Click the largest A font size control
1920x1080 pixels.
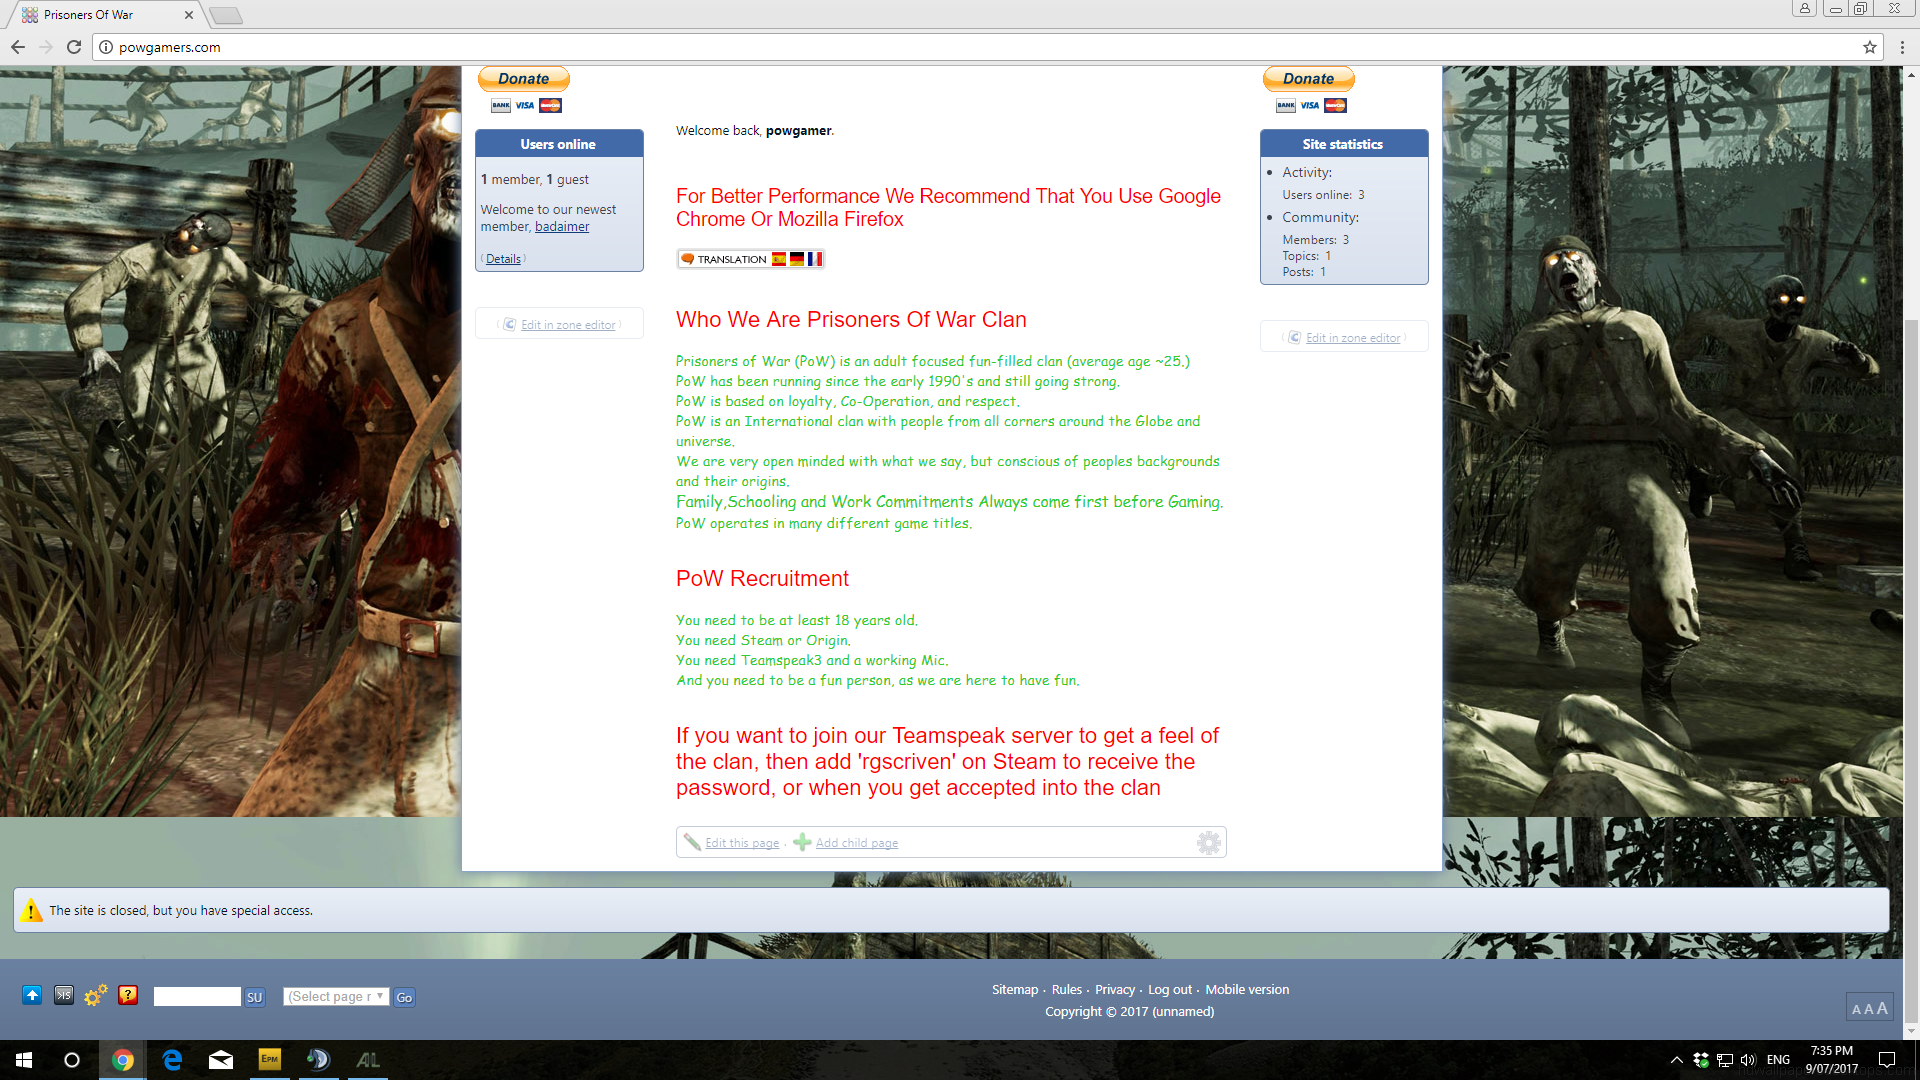click(1882, 1008)
